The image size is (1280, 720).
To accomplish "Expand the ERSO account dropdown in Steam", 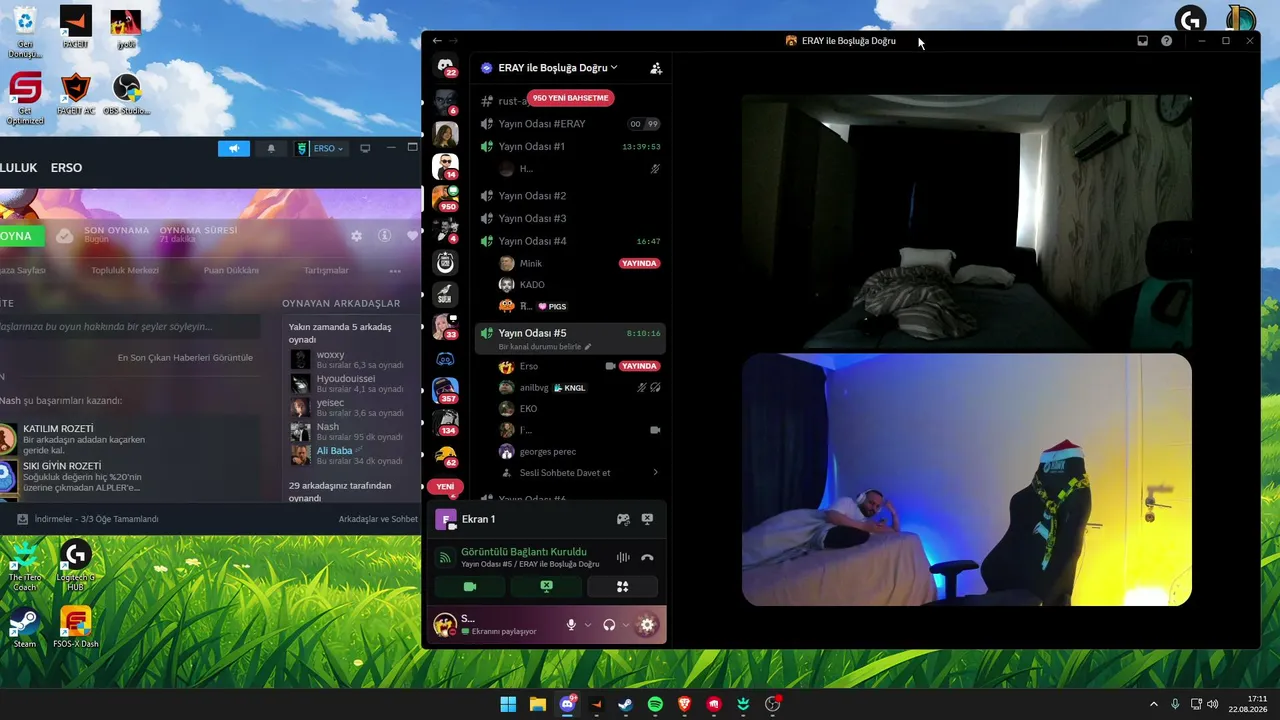I will coord(321,149).
